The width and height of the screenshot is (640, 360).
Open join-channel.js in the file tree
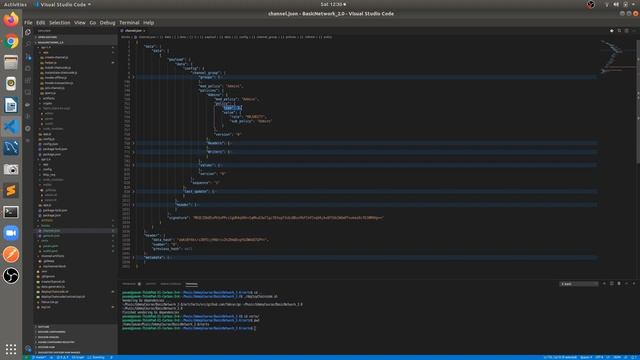[x=54, y=88]
